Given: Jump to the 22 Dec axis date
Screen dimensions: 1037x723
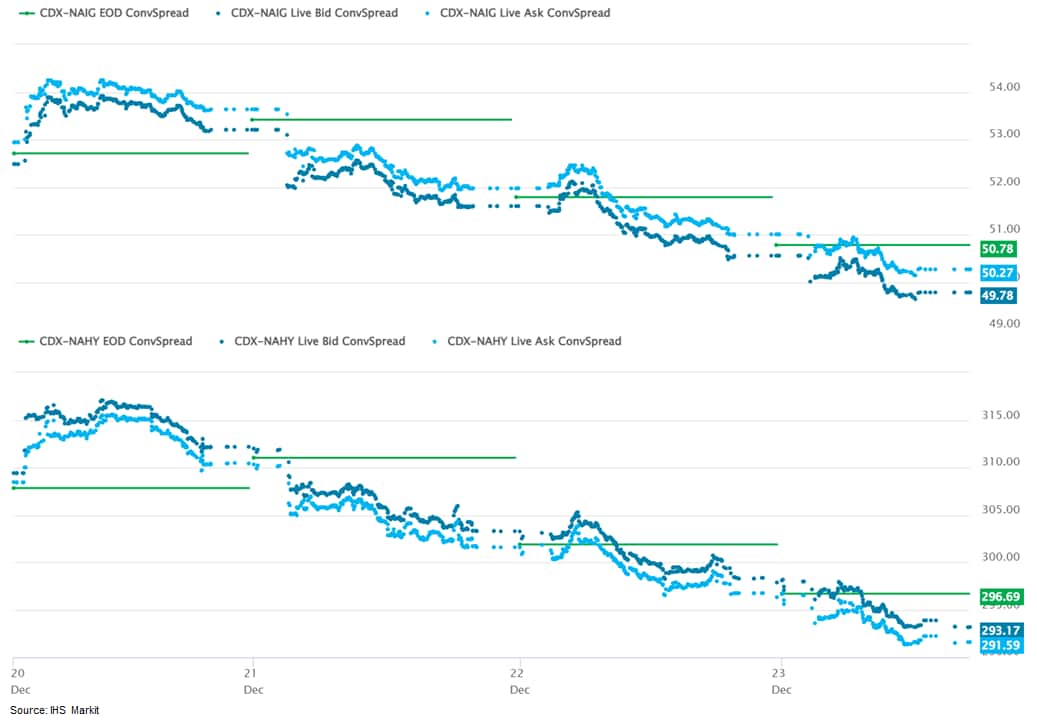Looking at the screenshot, I should [519, 681].
